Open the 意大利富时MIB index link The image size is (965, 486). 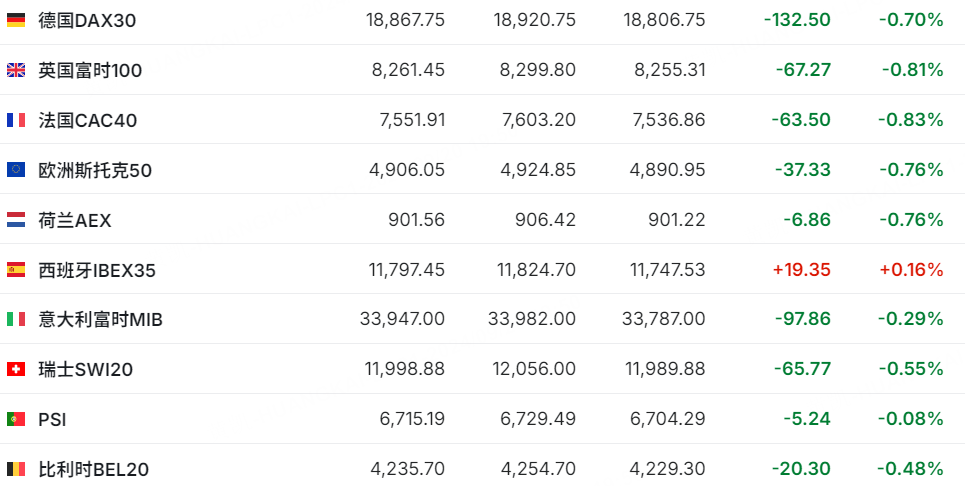[100, 320]
